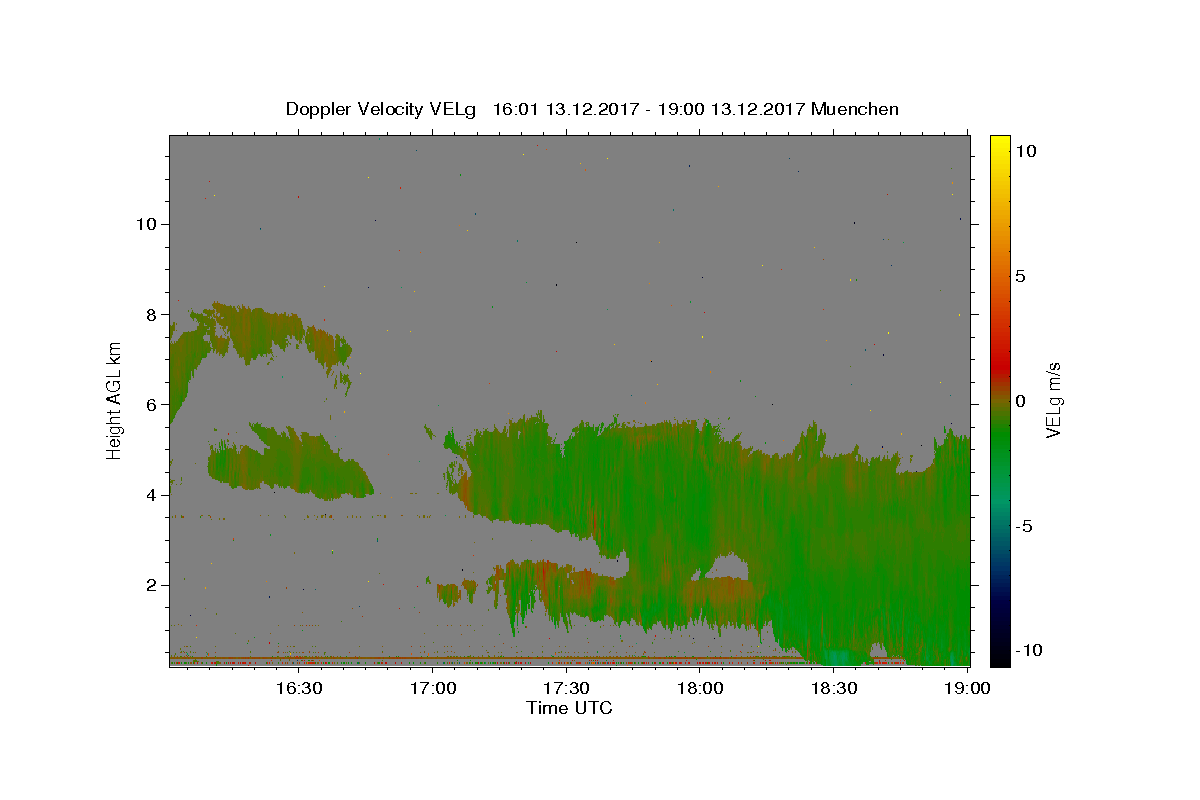Click the height label 10 on y-axis

[145, 224]
